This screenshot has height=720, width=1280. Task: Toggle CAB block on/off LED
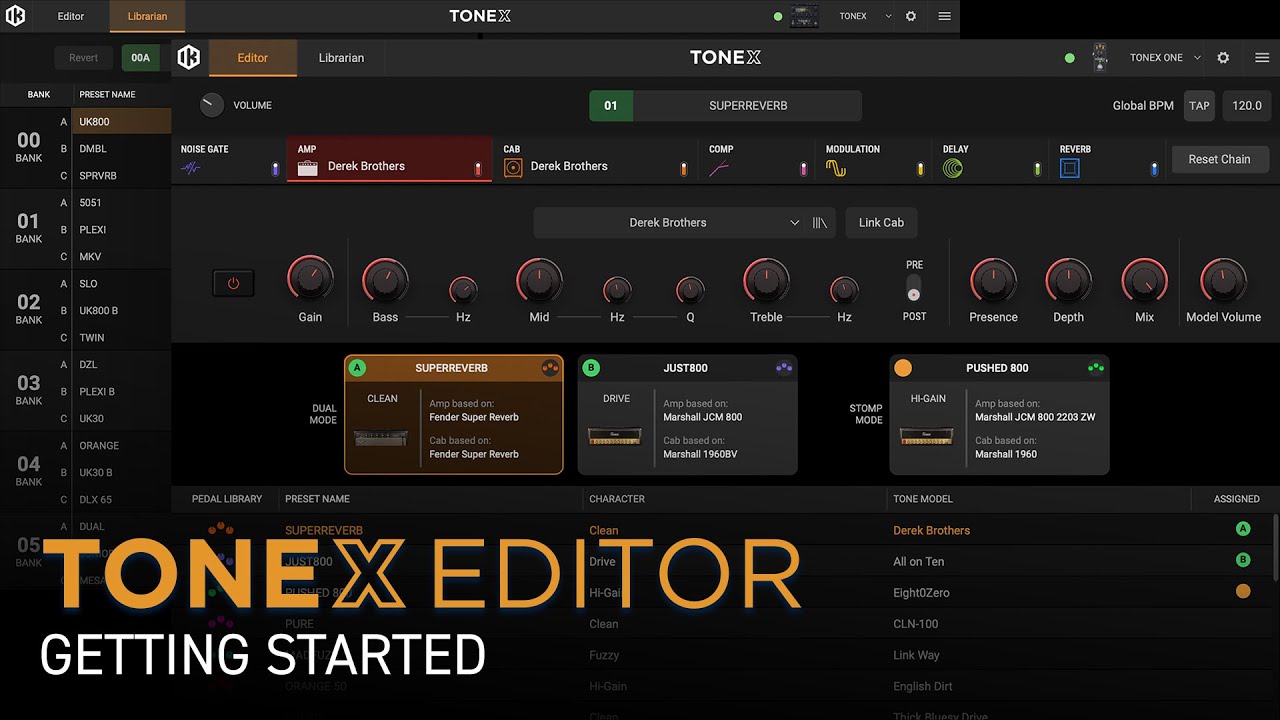tap(684, 169)
